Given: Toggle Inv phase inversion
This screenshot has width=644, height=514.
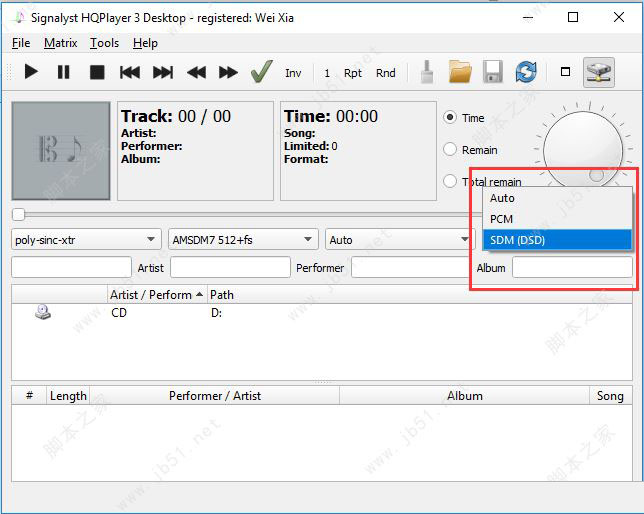Looking at the screenshot, I should pos(293,73).
